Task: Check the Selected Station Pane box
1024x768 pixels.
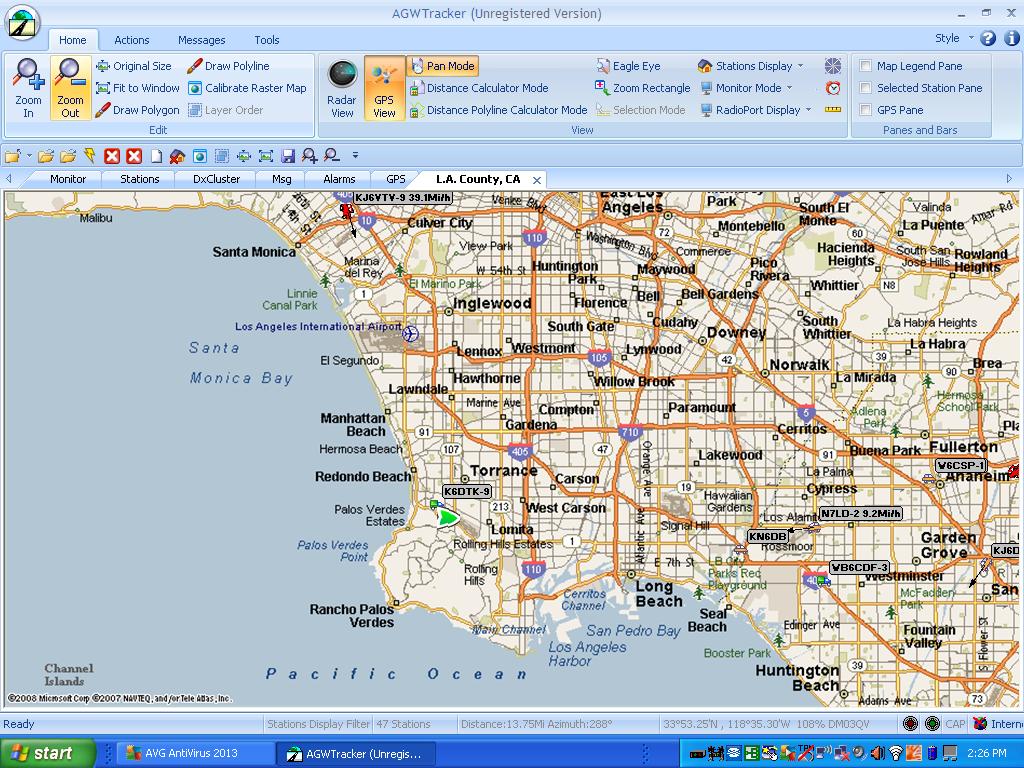Action: pos(866,88)
